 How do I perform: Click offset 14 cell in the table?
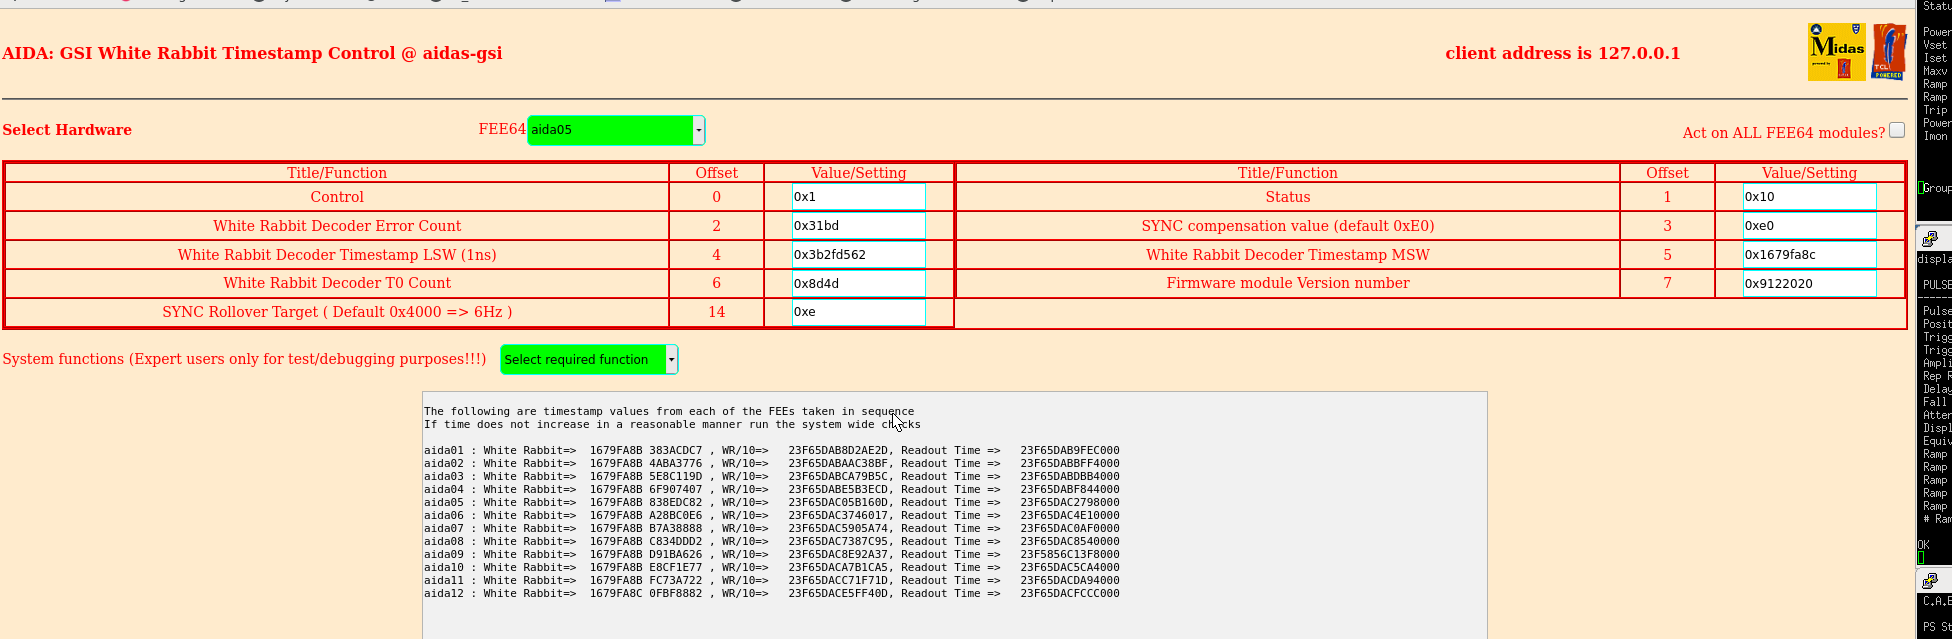tap(716, 312)
